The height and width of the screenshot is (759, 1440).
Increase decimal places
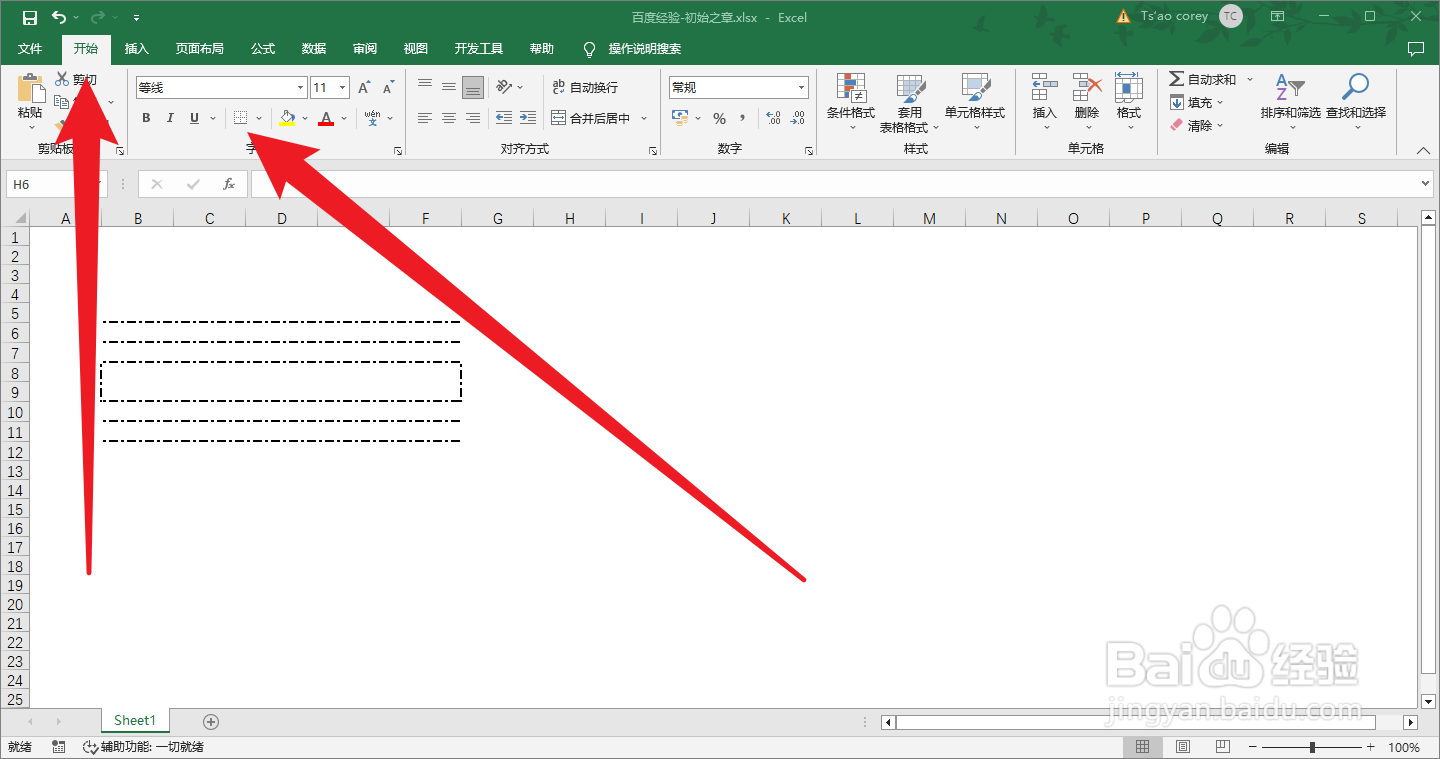773,118
